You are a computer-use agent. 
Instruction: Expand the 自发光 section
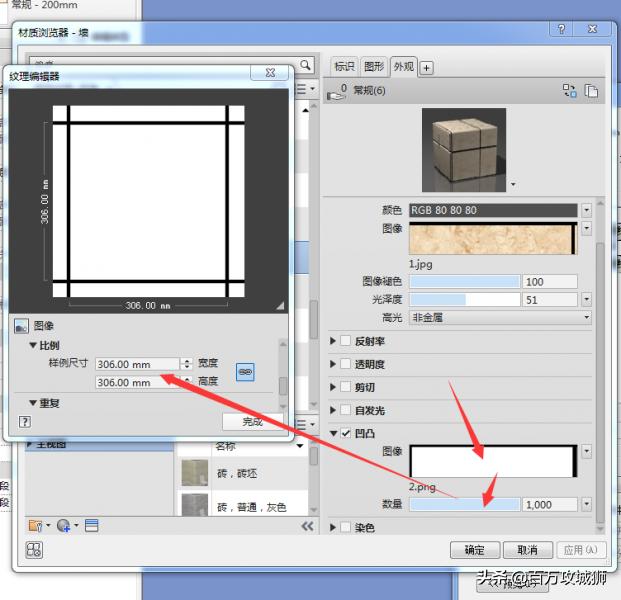point(333,410)
